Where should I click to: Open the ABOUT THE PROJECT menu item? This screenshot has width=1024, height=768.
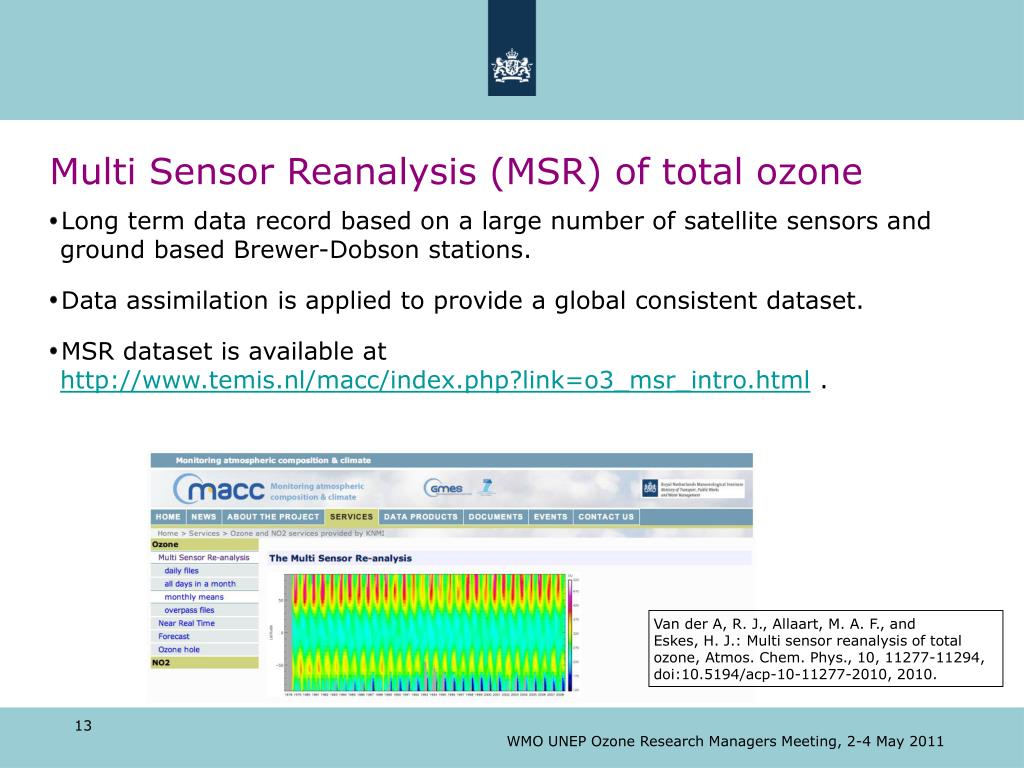click(x=273, y=517)
